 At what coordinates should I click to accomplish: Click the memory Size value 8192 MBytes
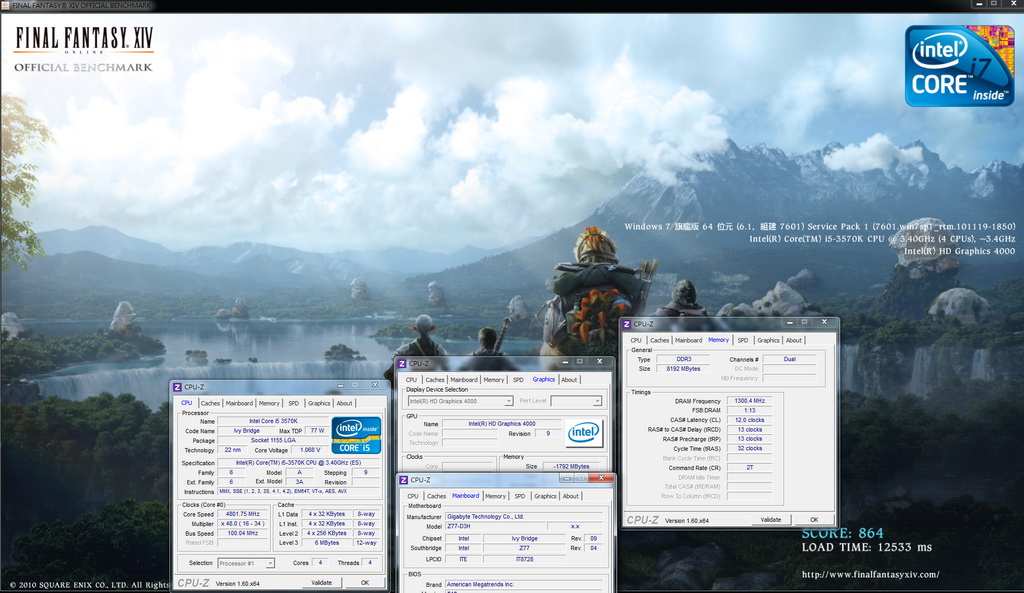(x=683, y=369)
